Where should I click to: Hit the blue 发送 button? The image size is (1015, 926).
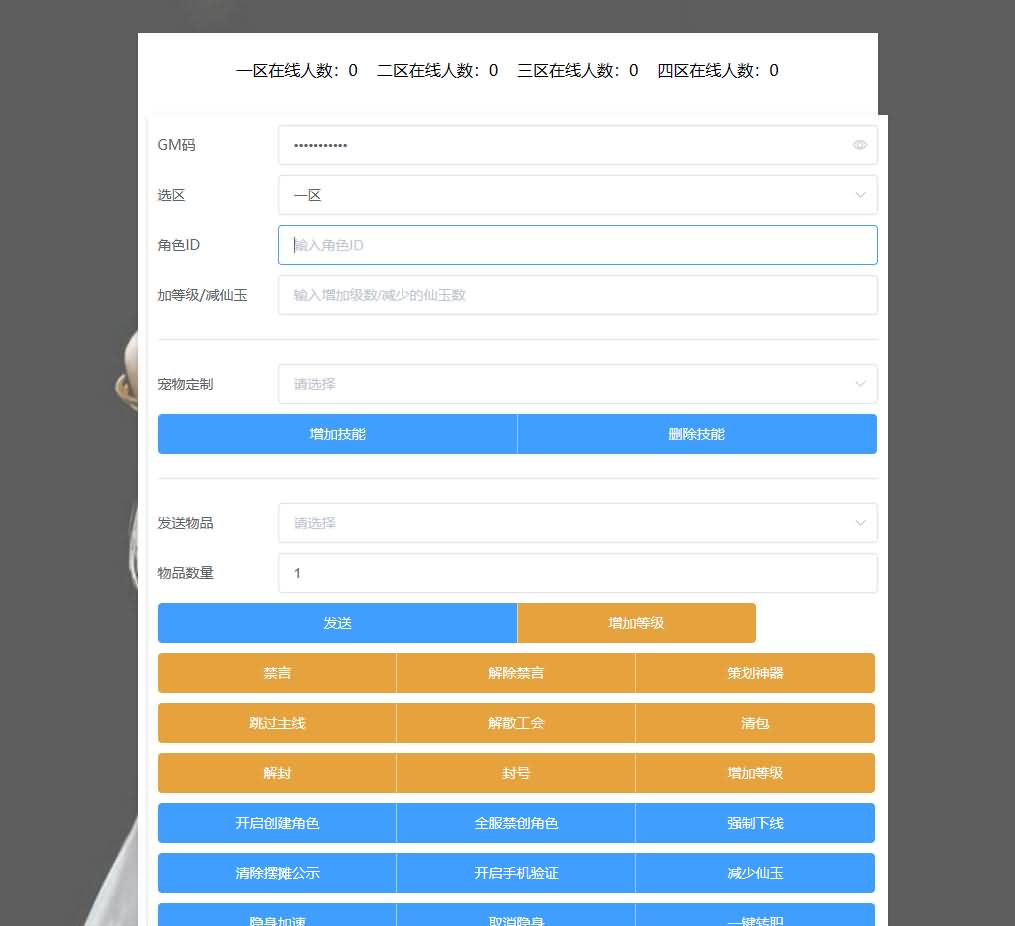[x=337, y=623]
